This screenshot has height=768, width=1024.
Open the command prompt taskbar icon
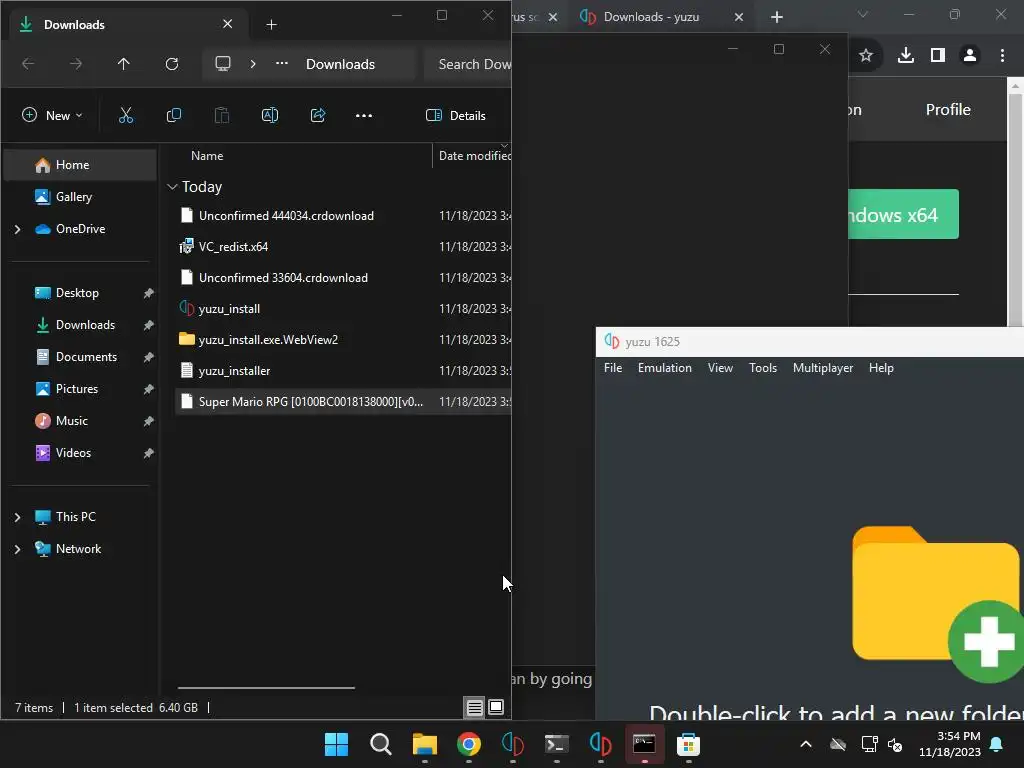tap(644, 744)
